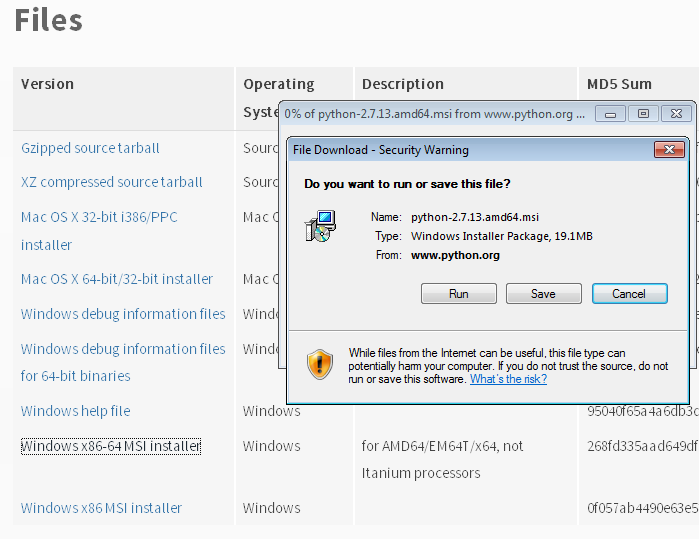Click Save to download the MSI file
Screen dimensions: 699x539
[543, 294]
